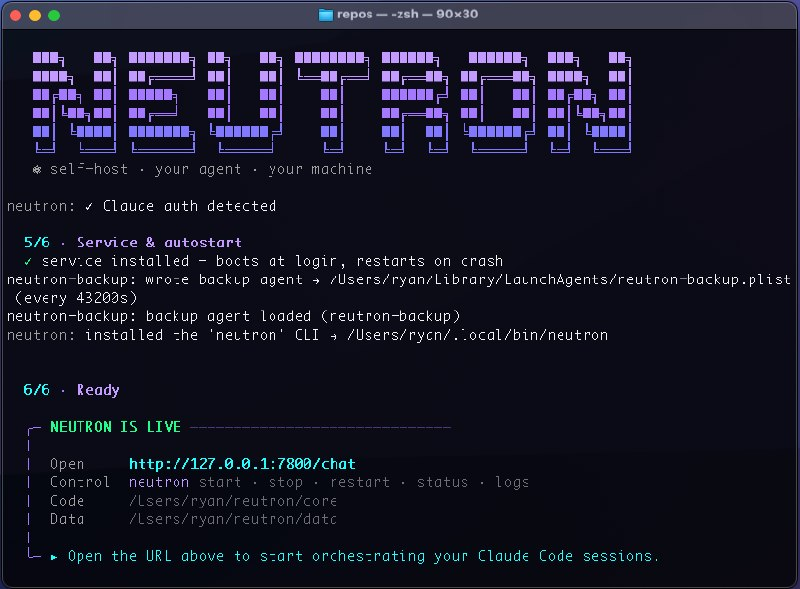The height and width of the screenshot is (589, 800).
Task: Click the '5/6 · Service & autostart' heading
Action: pos(133,242)
